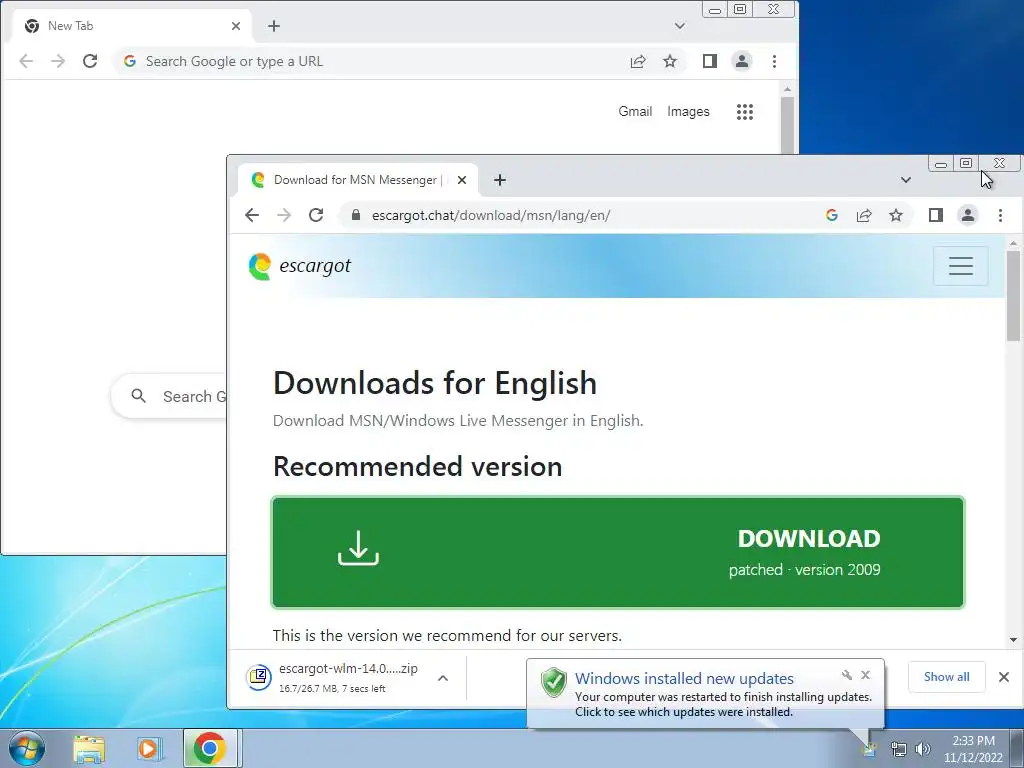
Task: Click the Chrome icon in the taskbar
Action: tap(210, 748)
